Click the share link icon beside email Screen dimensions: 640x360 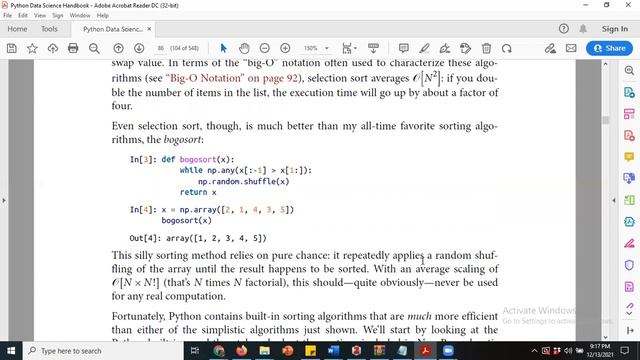click(550, 49)
